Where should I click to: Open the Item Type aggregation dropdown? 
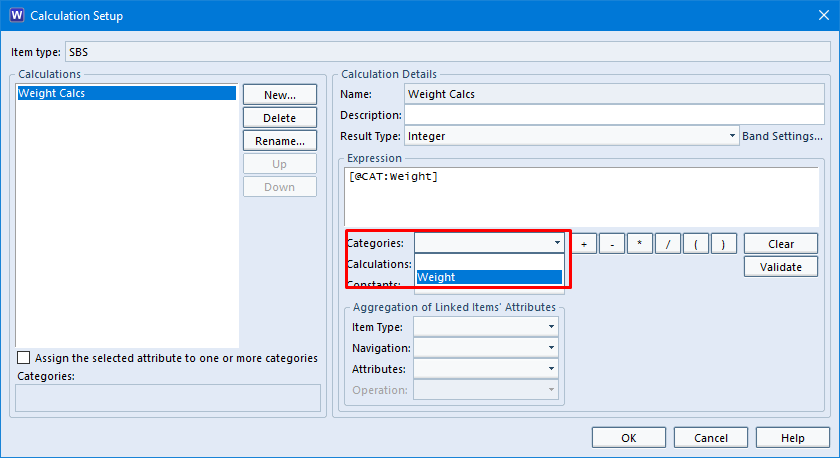[x=486, y=327]
